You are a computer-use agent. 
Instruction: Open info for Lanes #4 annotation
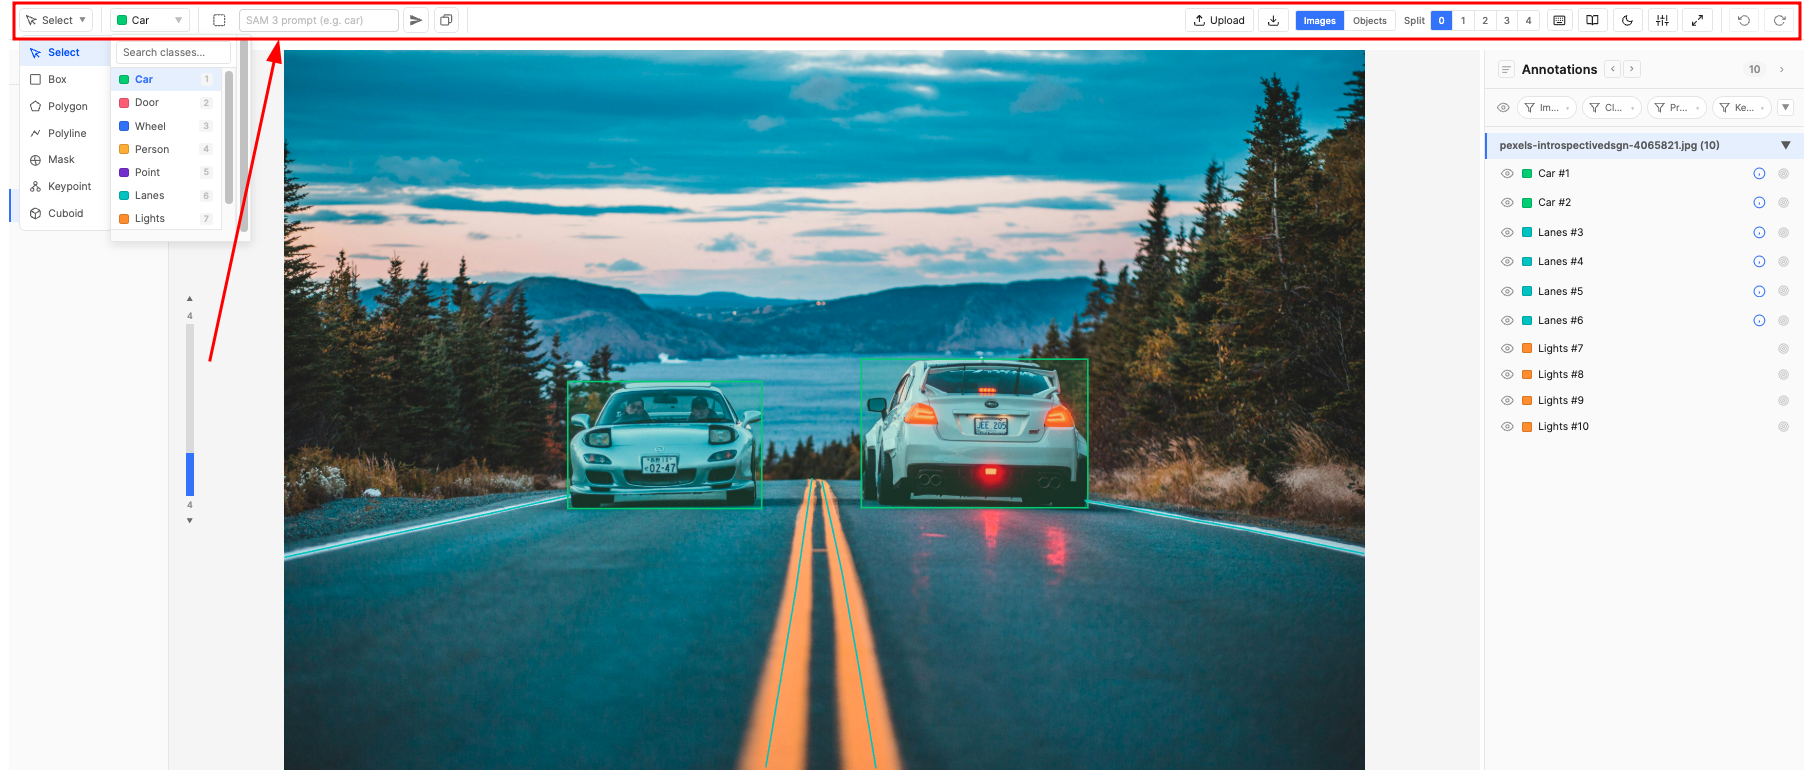pyautogui.click(x=1759, y=262)
